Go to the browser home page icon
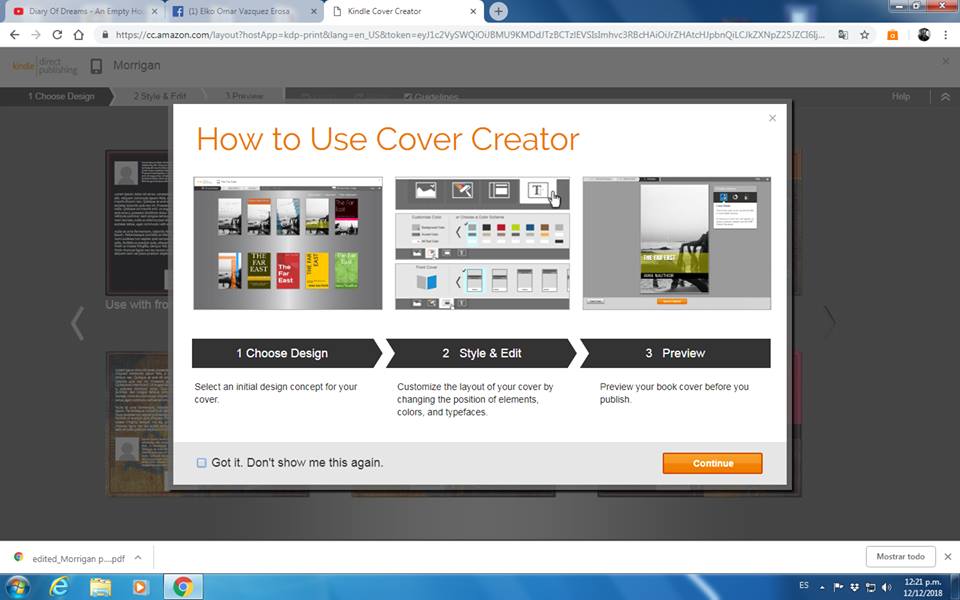960x600 pixels. coord(79,34)
